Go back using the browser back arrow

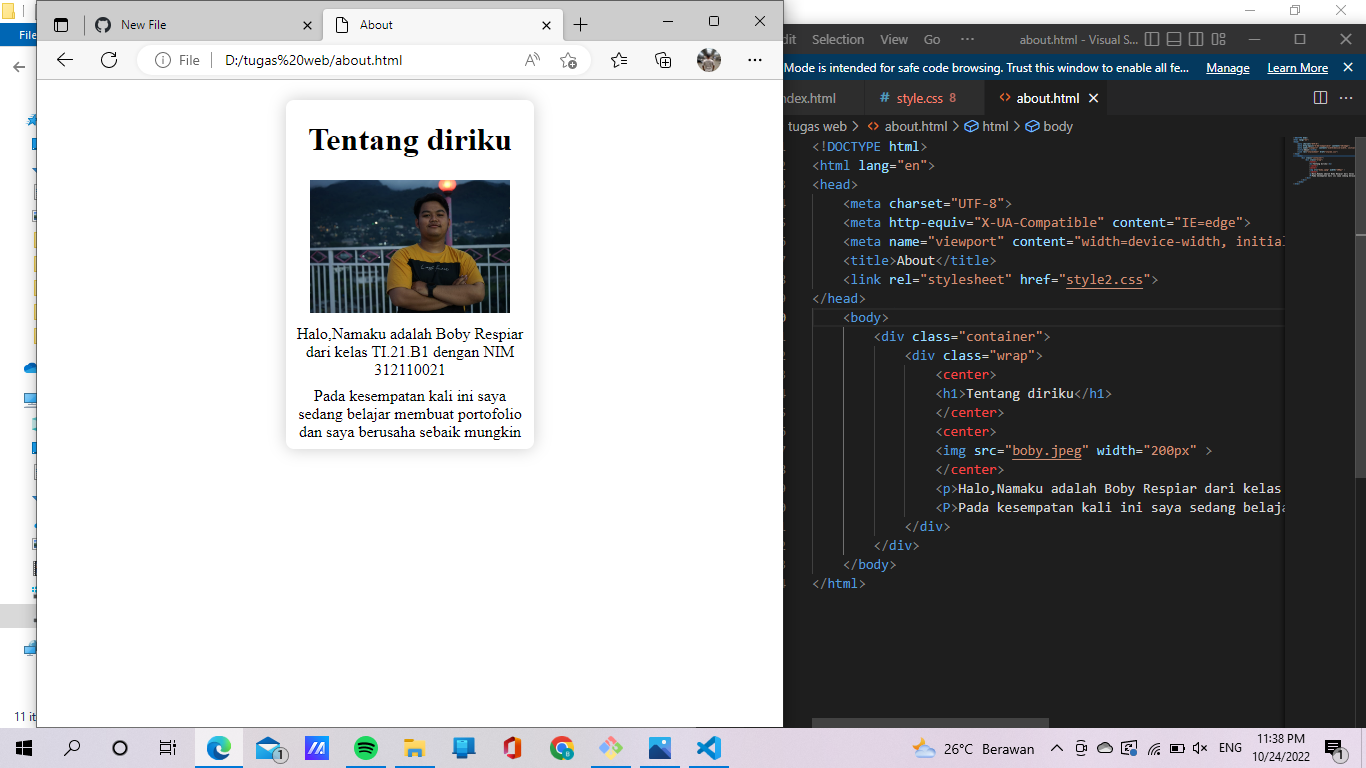pyautogui.click(x=64, y=60)
